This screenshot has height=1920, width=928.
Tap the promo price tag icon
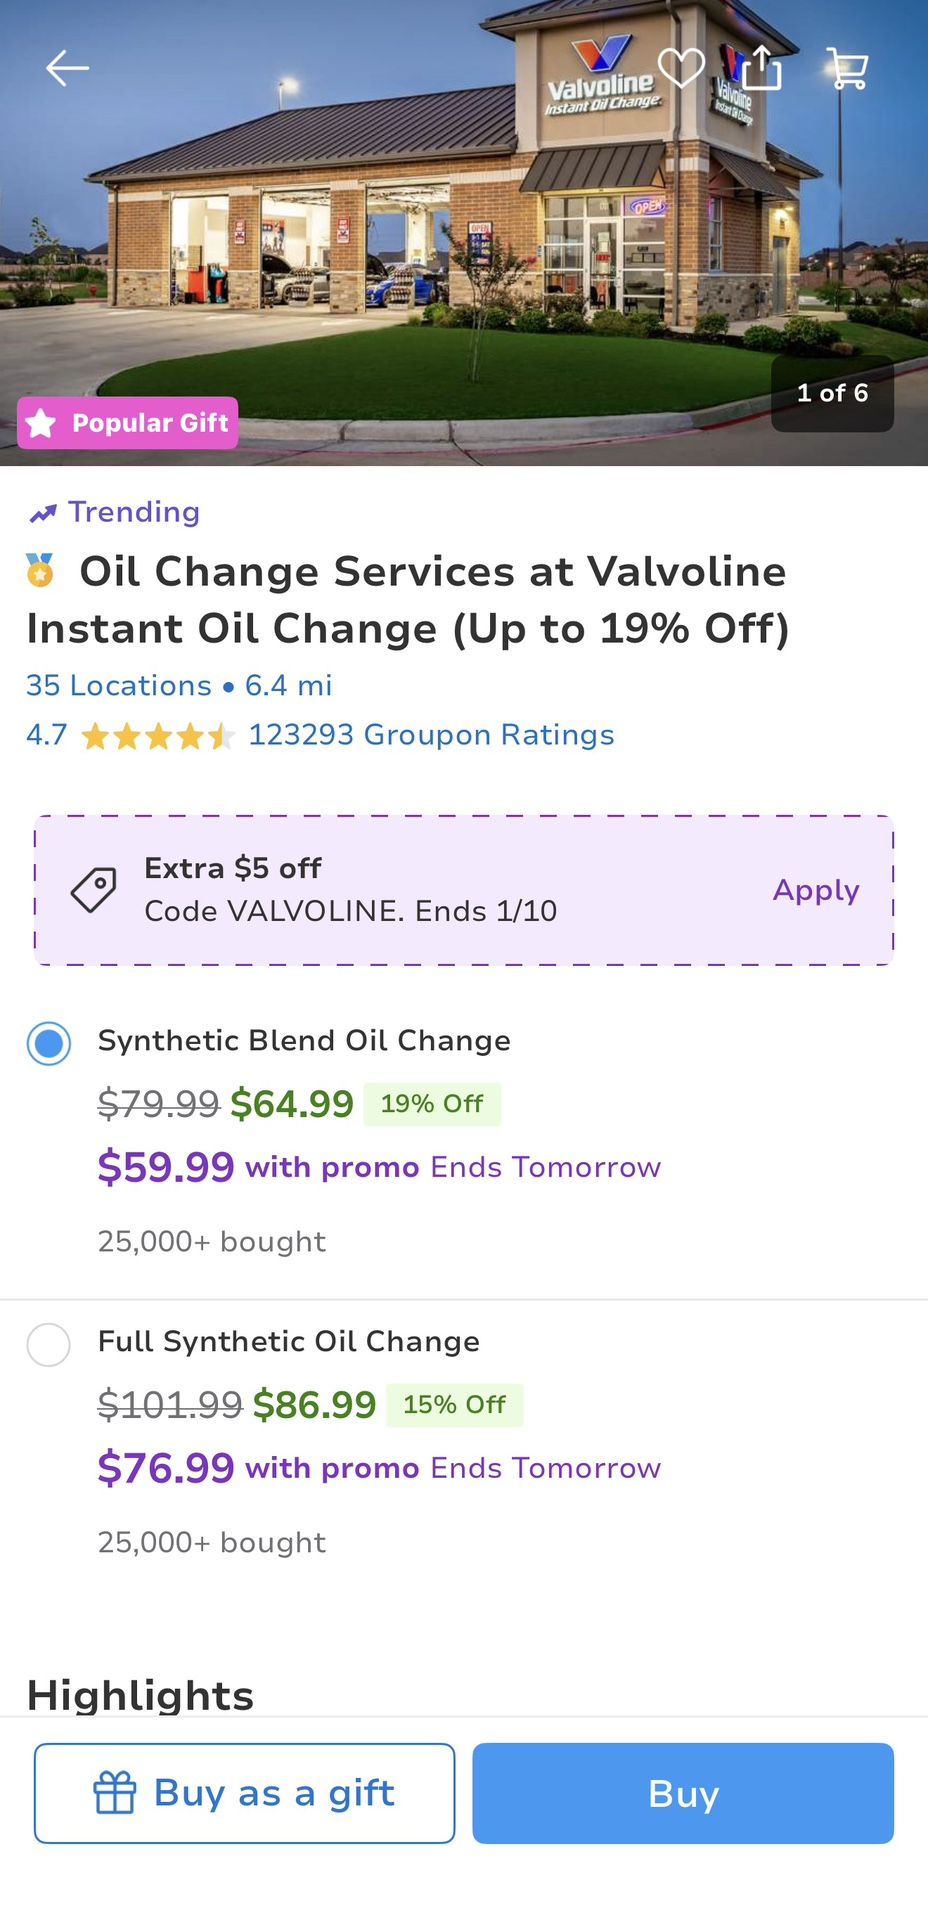[94, 889]
